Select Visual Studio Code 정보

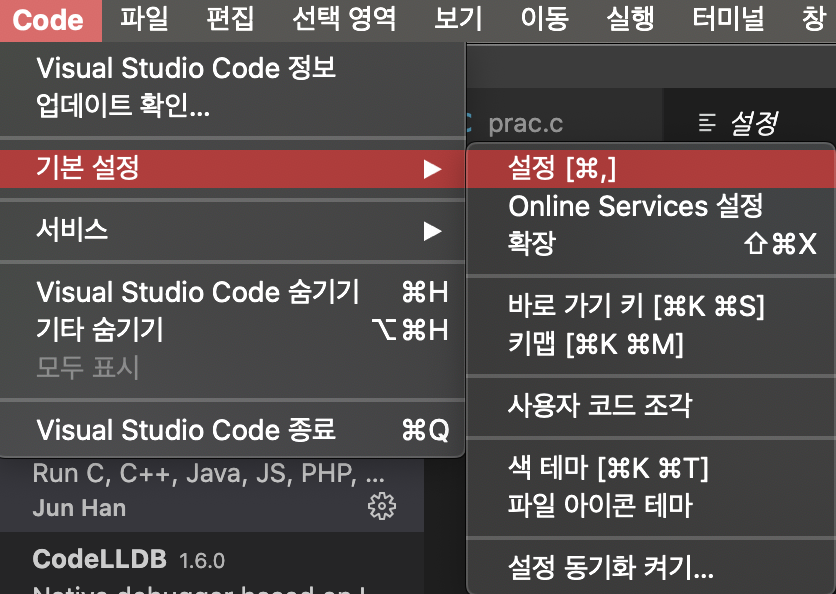coord(232,68)
